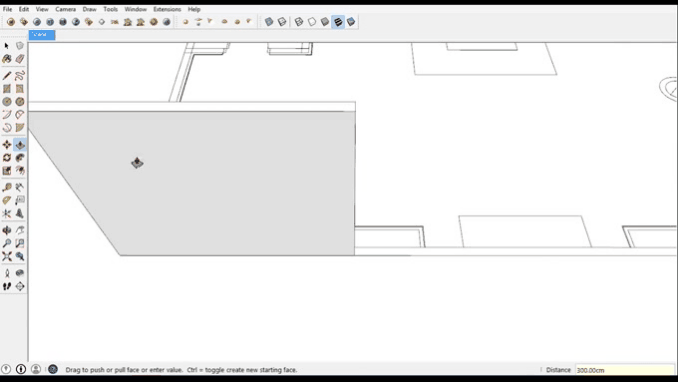Screen dimensions: 678x382
Task: Select the blue highlighted scene tab
Action: pyautogui.click(x=42, y=35)
